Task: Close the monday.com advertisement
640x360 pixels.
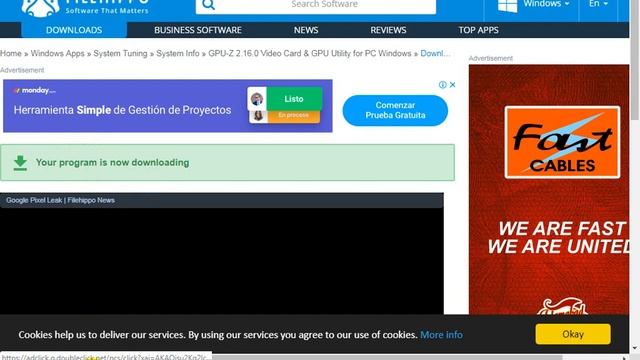Action: pyautogui.click(x=452, y=84)
